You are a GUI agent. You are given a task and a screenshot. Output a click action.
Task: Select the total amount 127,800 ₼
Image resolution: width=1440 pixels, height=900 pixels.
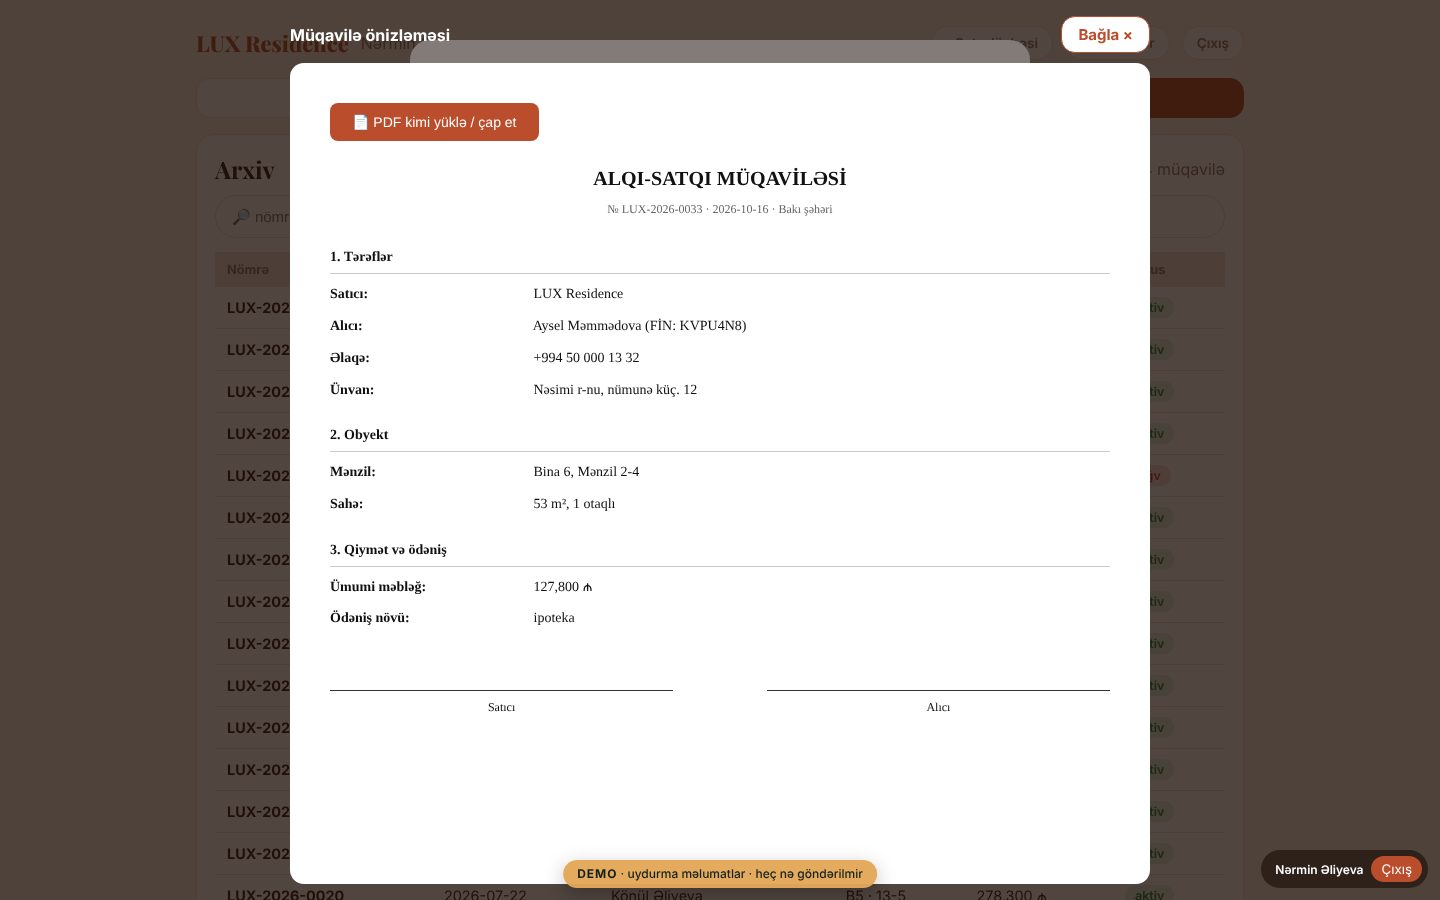coord(563,586)
